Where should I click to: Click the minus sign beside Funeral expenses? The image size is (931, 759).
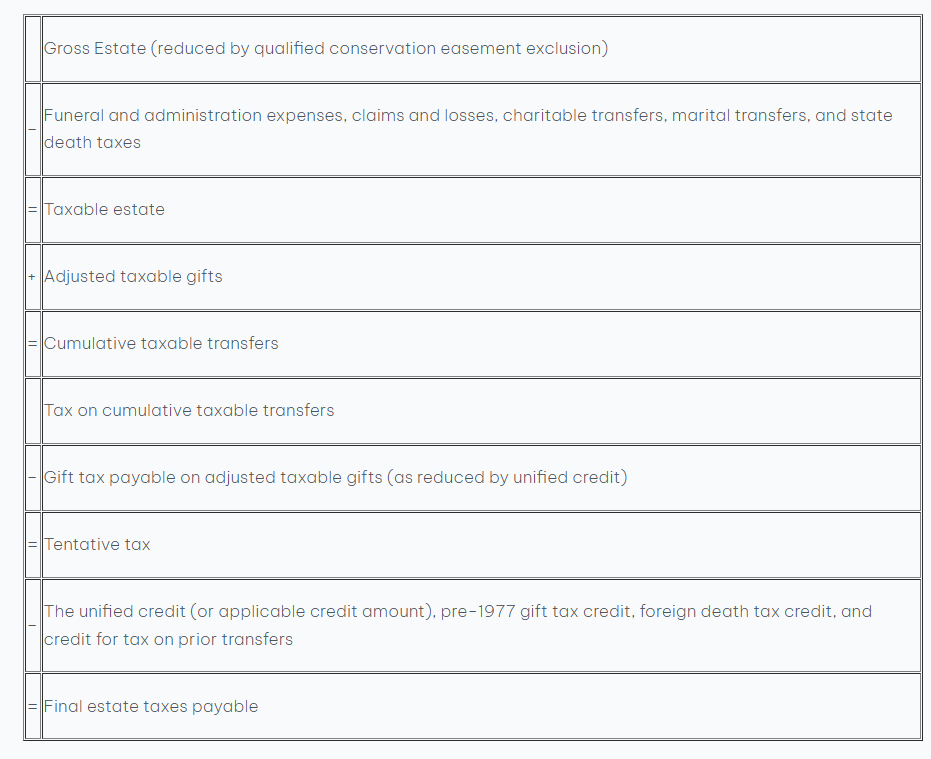click(32, 129)
